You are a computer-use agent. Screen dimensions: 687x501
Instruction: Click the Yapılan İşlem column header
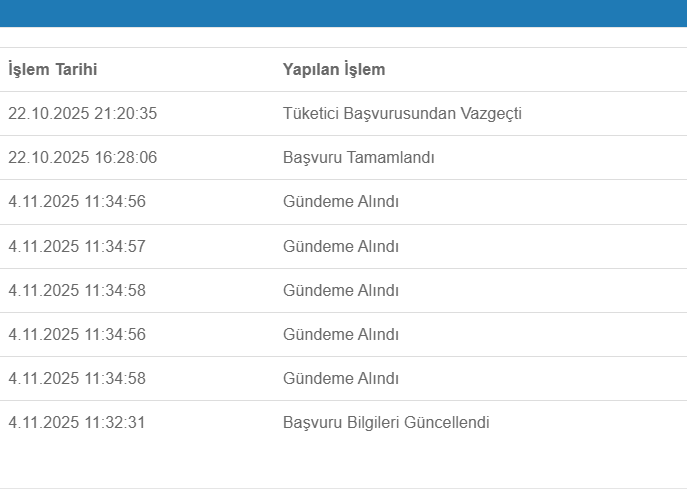334,70
